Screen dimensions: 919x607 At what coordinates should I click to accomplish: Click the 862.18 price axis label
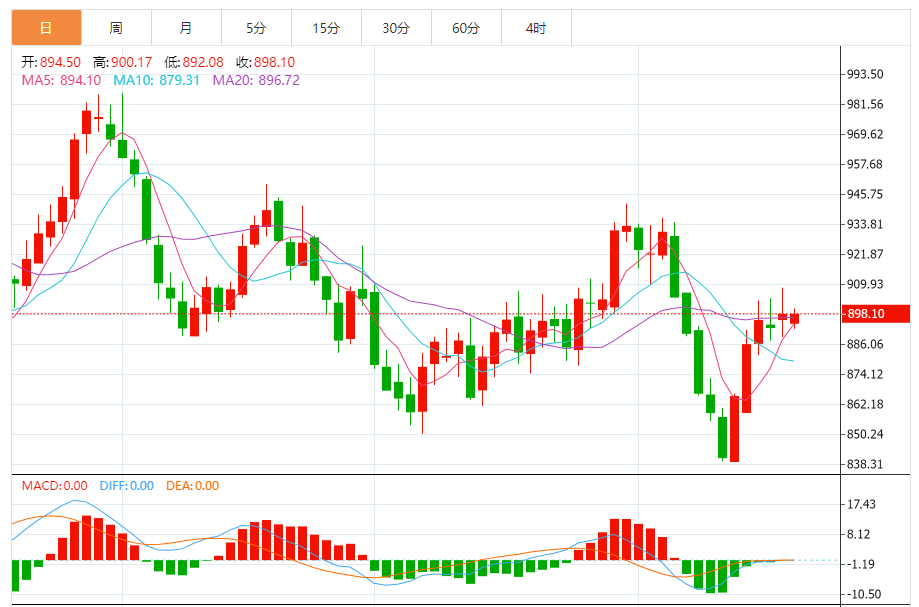point(865,404)
